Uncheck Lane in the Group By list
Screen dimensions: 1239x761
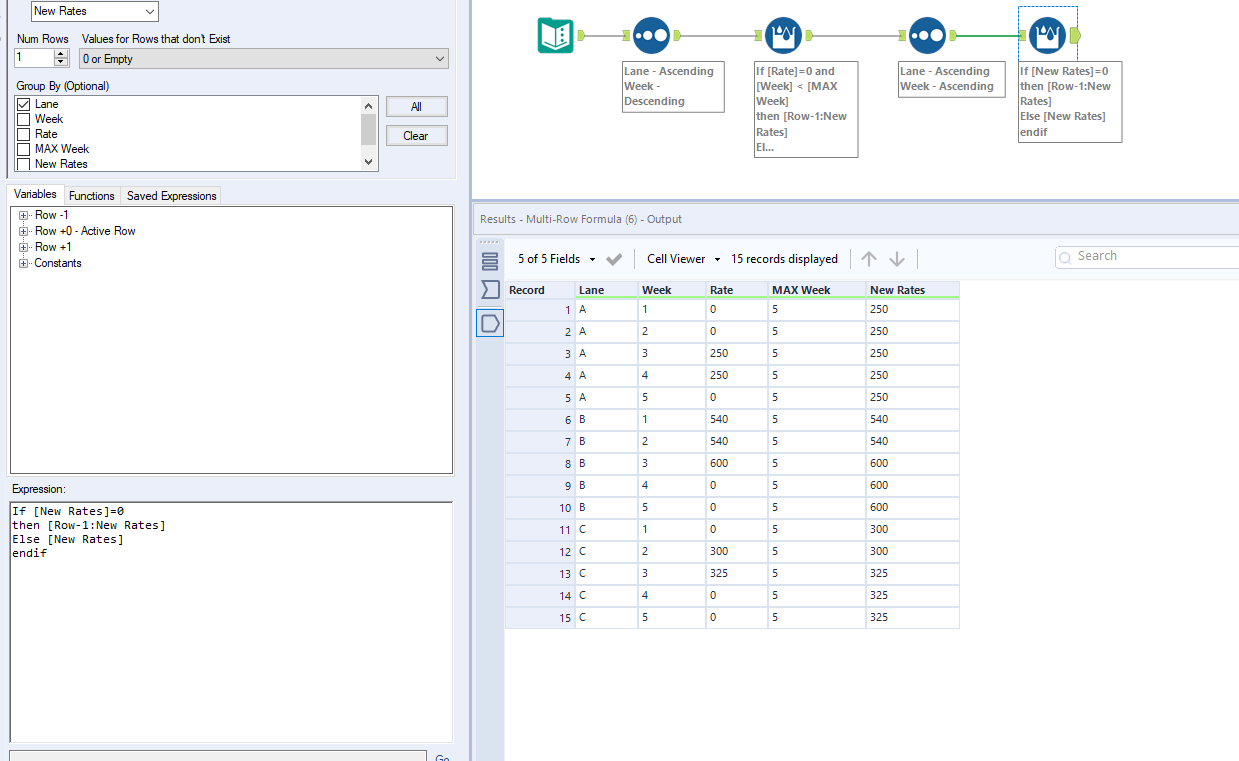(x=23, y=103)
